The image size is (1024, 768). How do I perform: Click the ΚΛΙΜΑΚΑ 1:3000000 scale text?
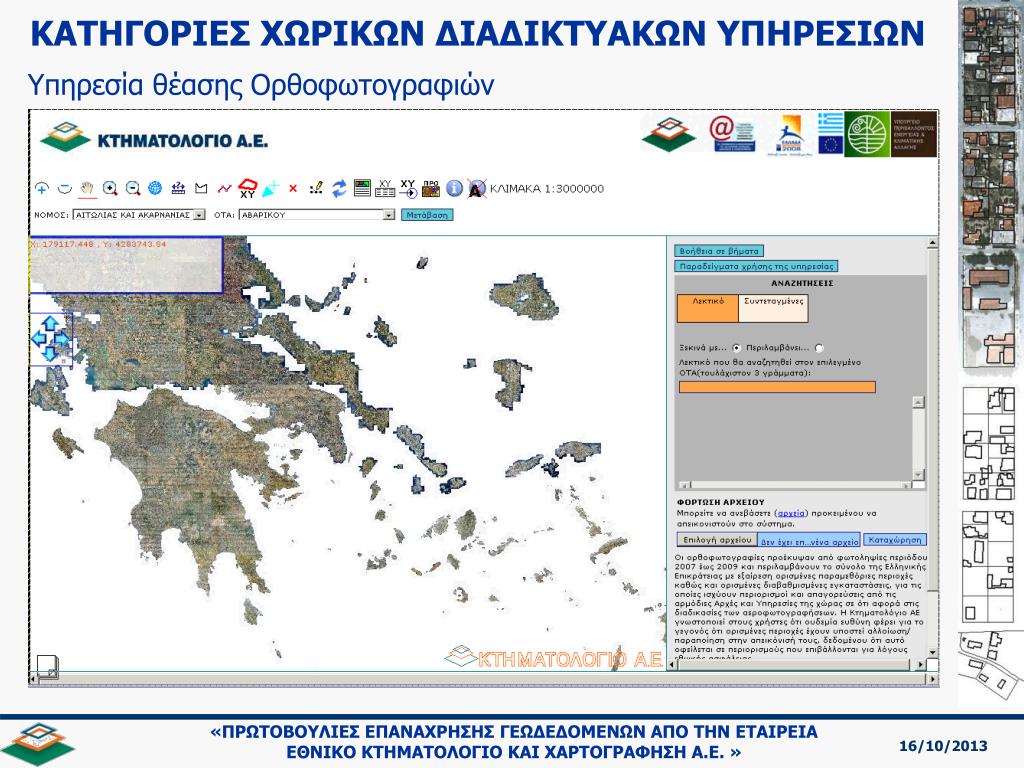click(x=547, y=189)
